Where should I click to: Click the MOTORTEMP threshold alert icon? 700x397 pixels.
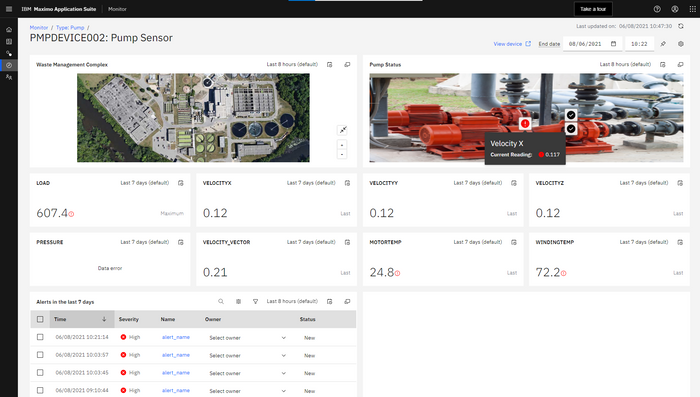point(397,273)
